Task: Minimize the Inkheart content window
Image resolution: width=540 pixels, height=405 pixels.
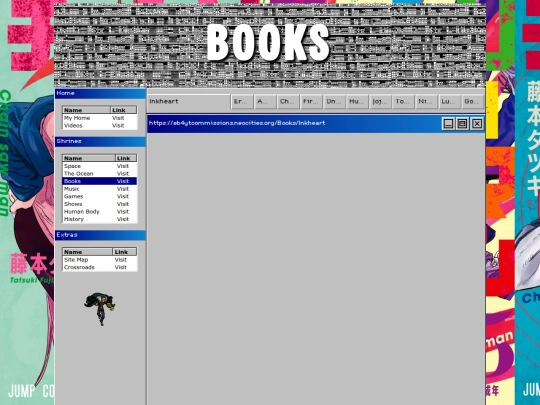Action: 448,124
